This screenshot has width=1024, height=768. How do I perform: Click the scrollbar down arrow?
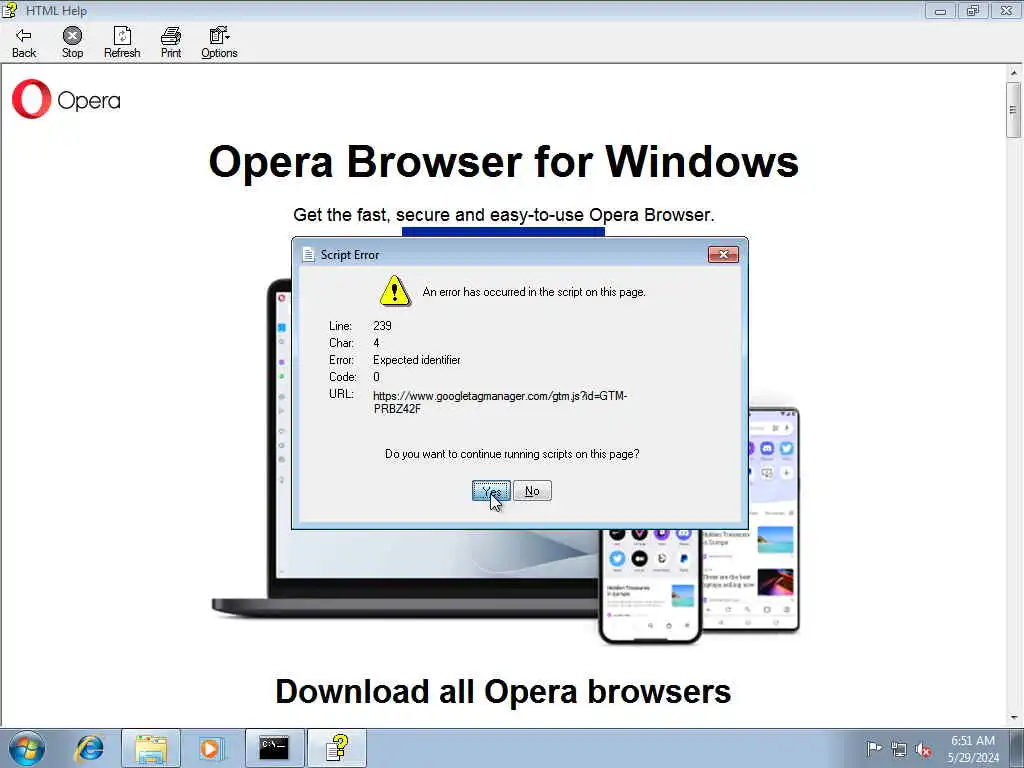pyautogui.click(x=1014, y=718)
